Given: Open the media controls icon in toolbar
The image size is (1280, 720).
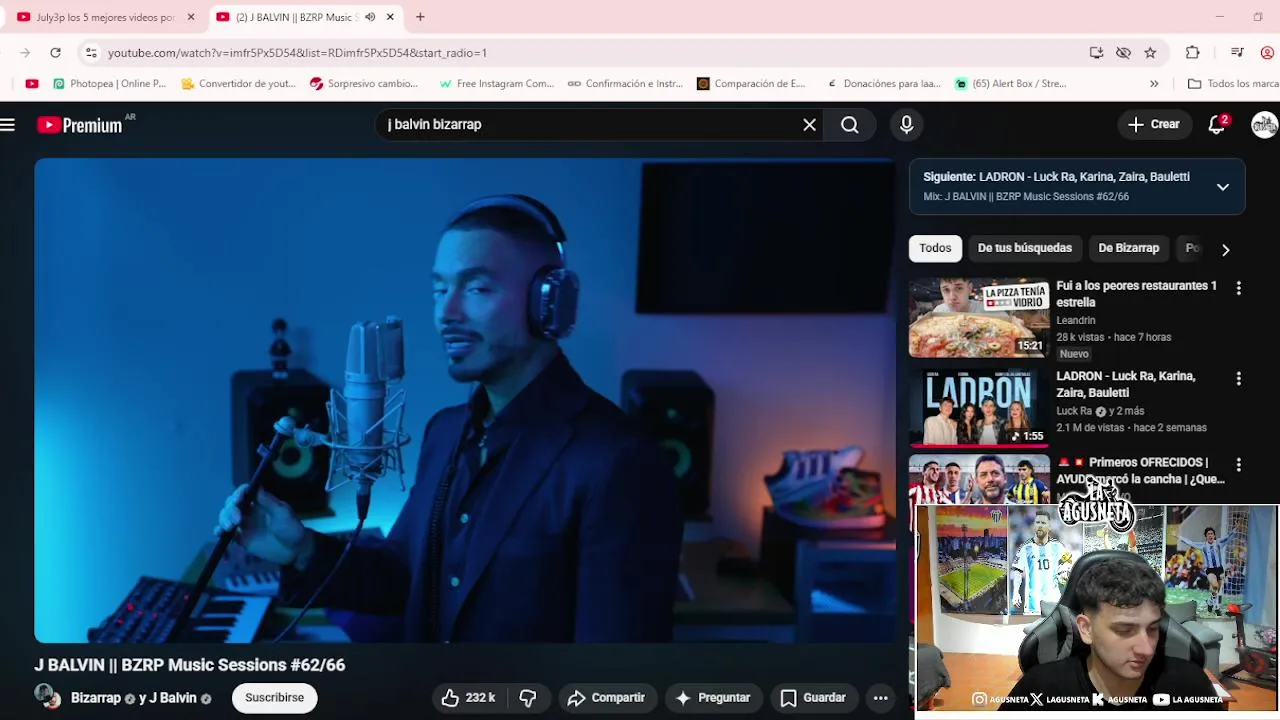Looking at the screenshot, I should click(x=1237, y=53).
